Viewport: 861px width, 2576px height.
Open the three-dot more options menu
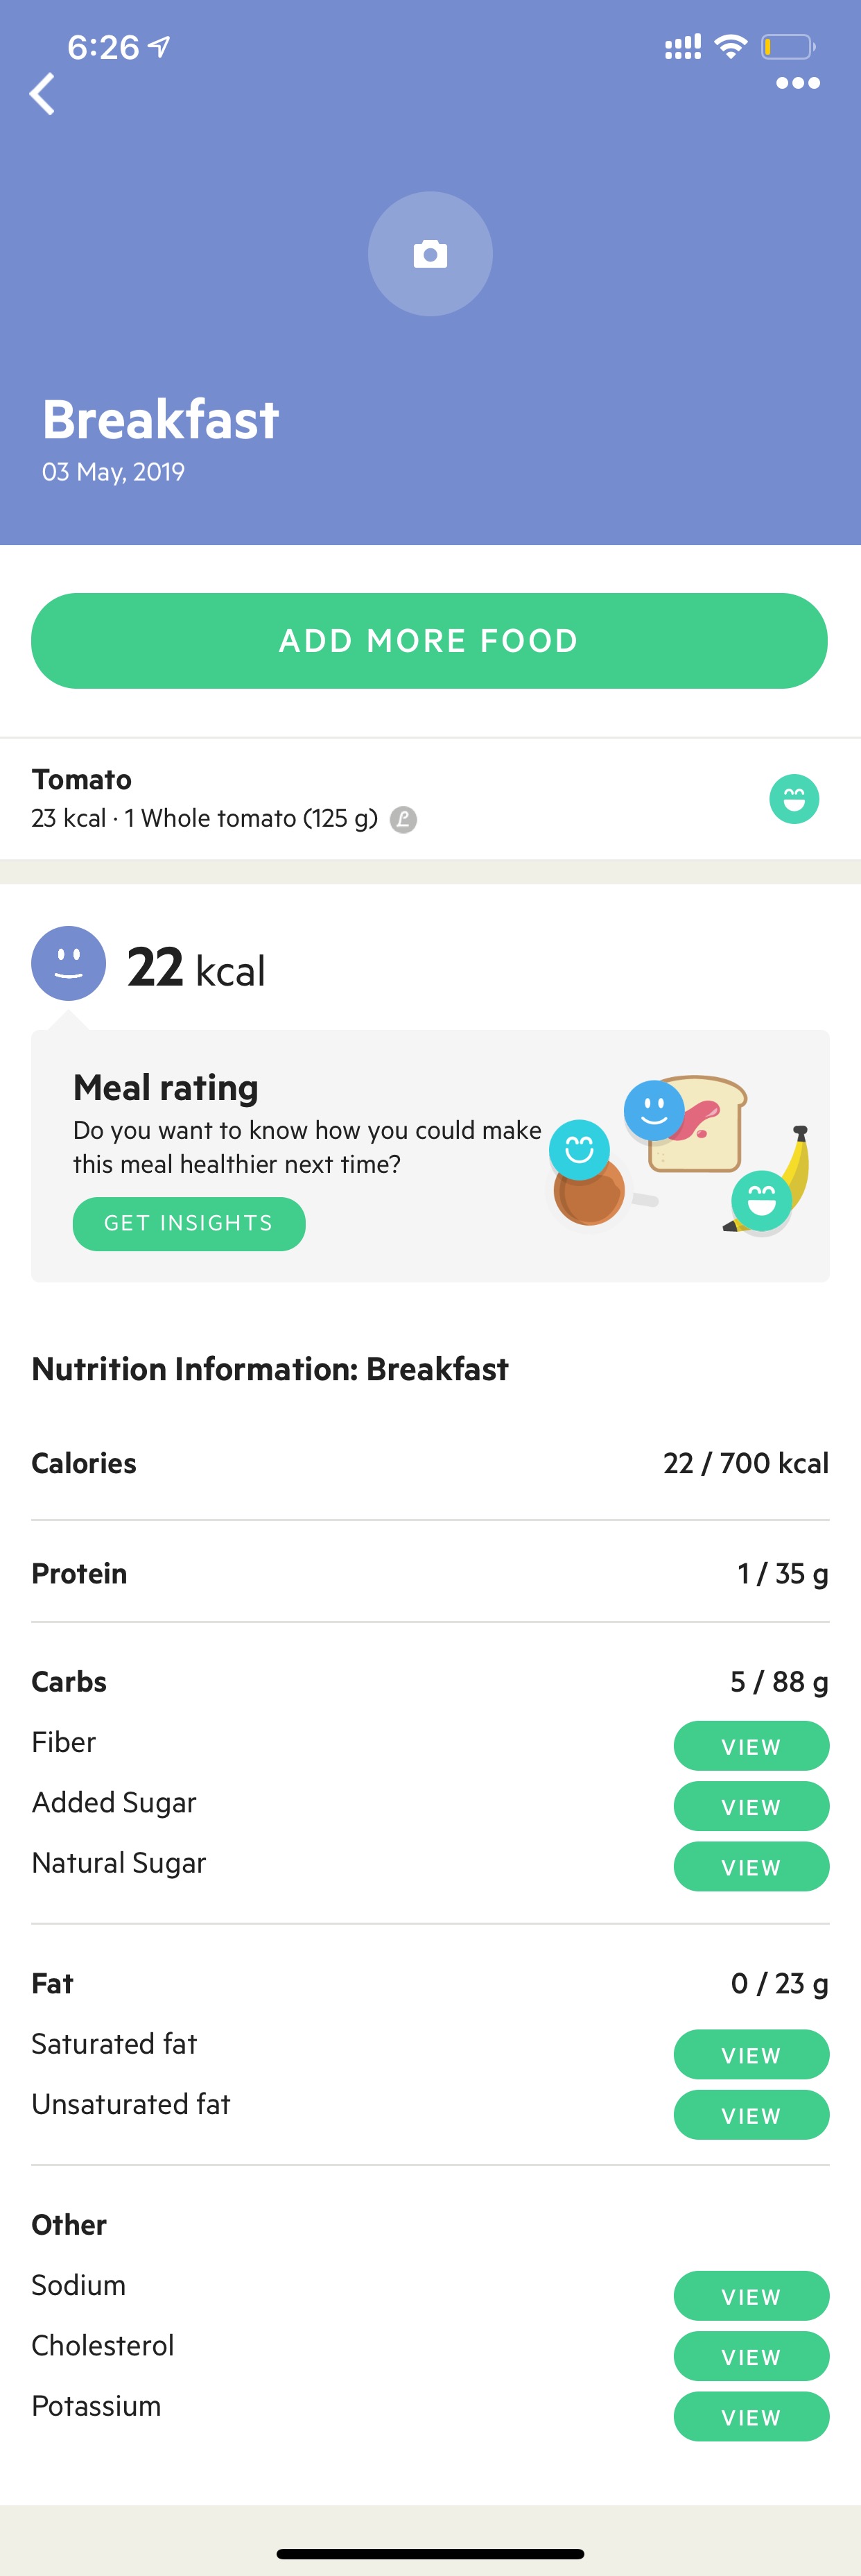pyautogui.click(x=797, y=83)
